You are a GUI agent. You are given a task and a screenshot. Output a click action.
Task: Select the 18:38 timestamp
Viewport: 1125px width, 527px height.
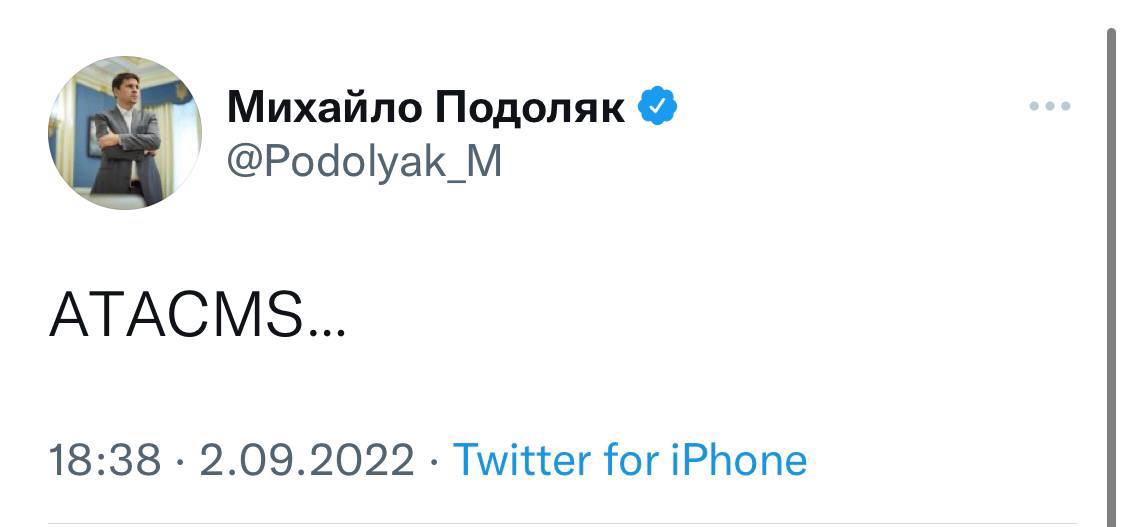tap(104, 460)
